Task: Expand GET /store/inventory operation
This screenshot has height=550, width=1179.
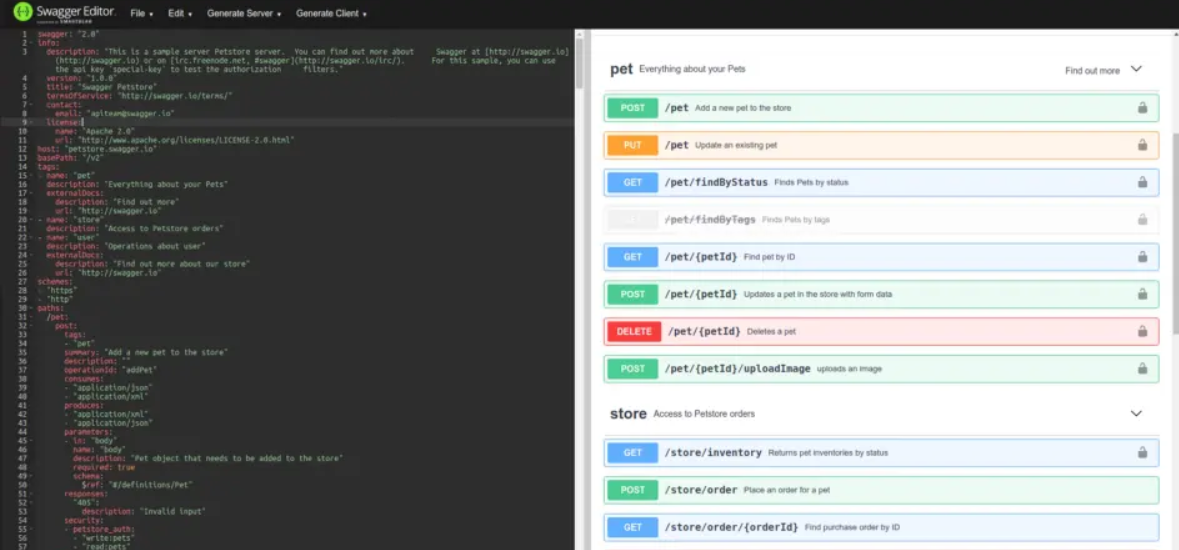Action: click(x=881, y=452)
